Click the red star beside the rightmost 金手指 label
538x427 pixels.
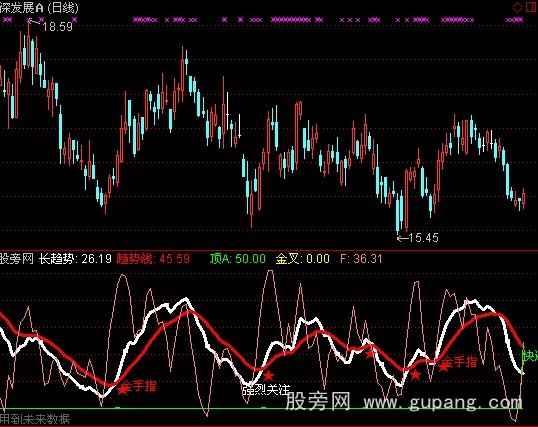[444, 367]
